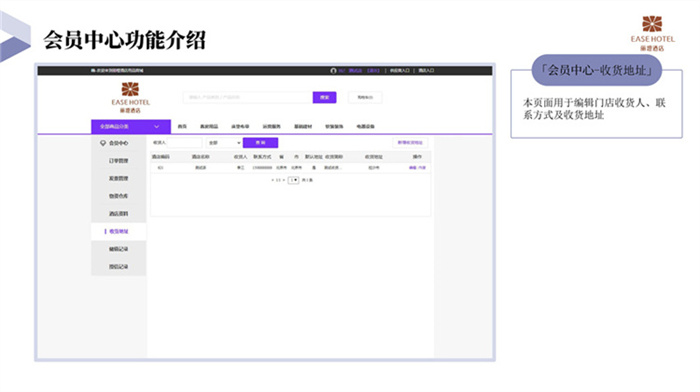Click the add new shipping address button

[410, 143]
